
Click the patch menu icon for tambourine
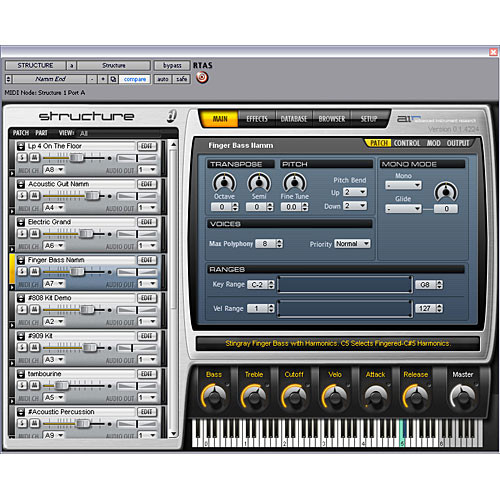tap(21, 374)
